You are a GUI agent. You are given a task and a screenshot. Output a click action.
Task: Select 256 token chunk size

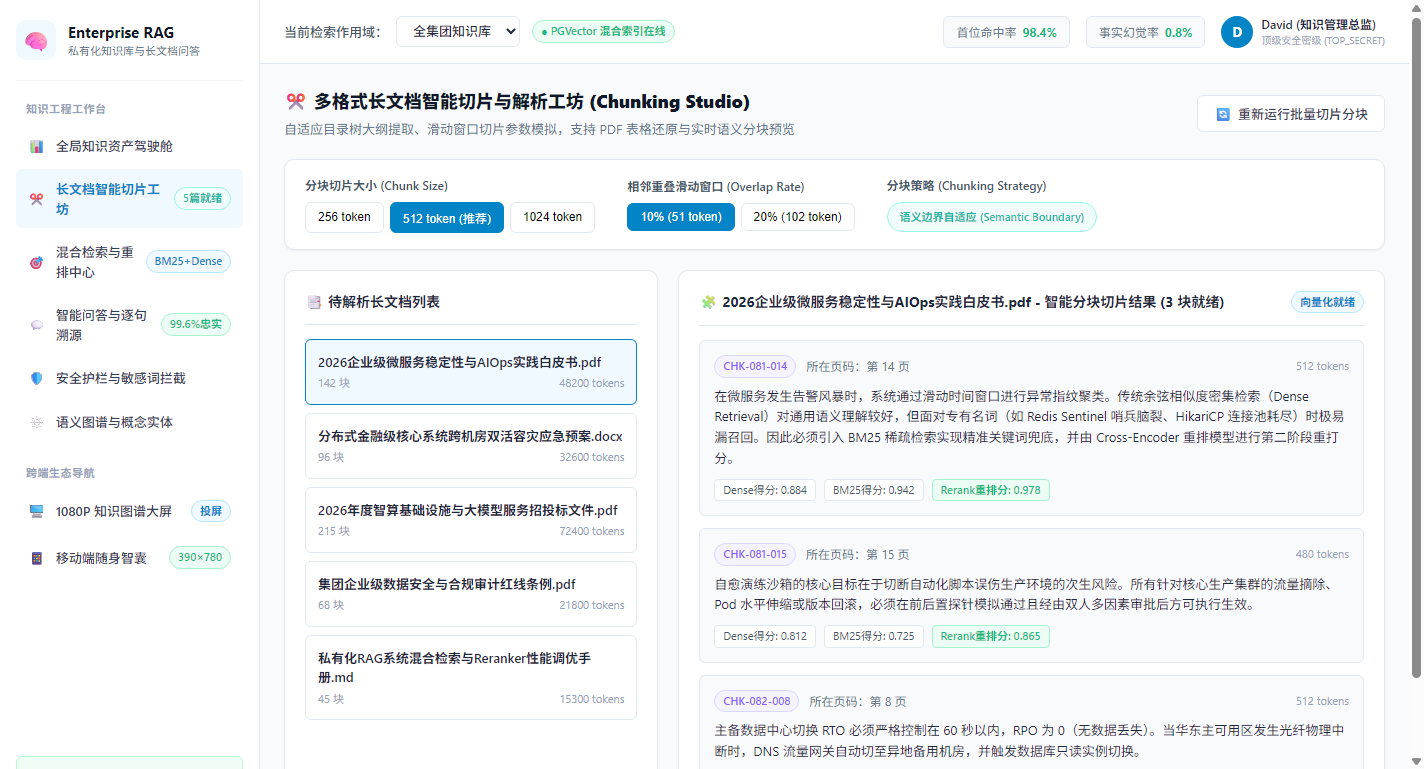344,217
